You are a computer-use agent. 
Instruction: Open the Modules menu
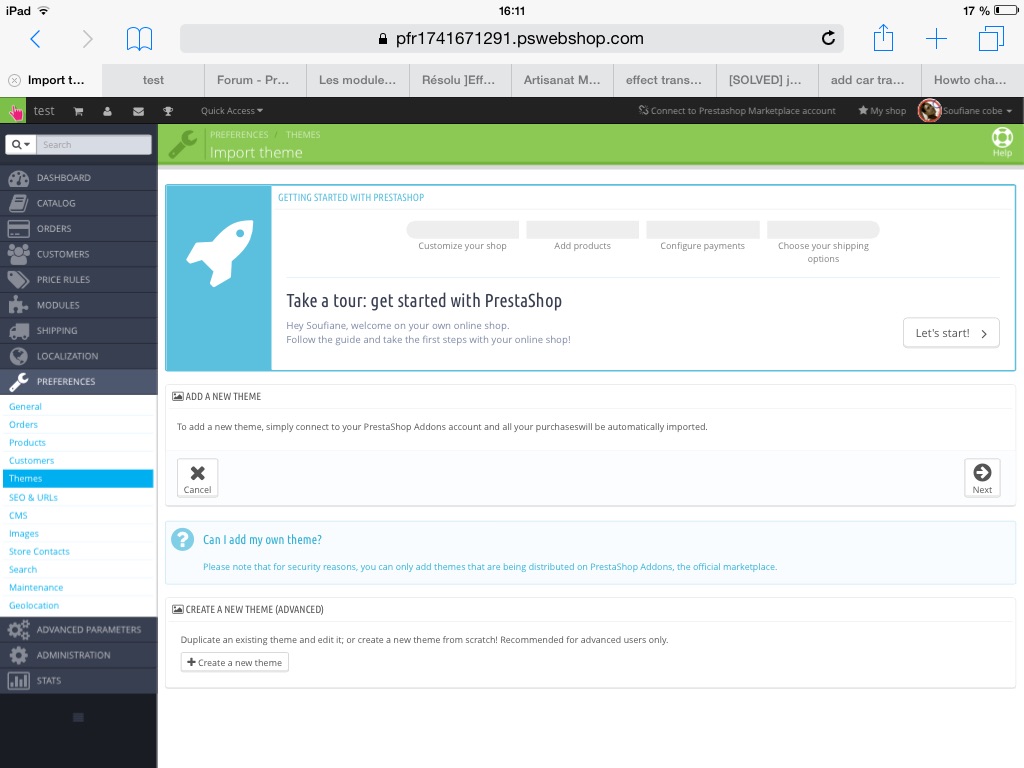click(78, 305)
